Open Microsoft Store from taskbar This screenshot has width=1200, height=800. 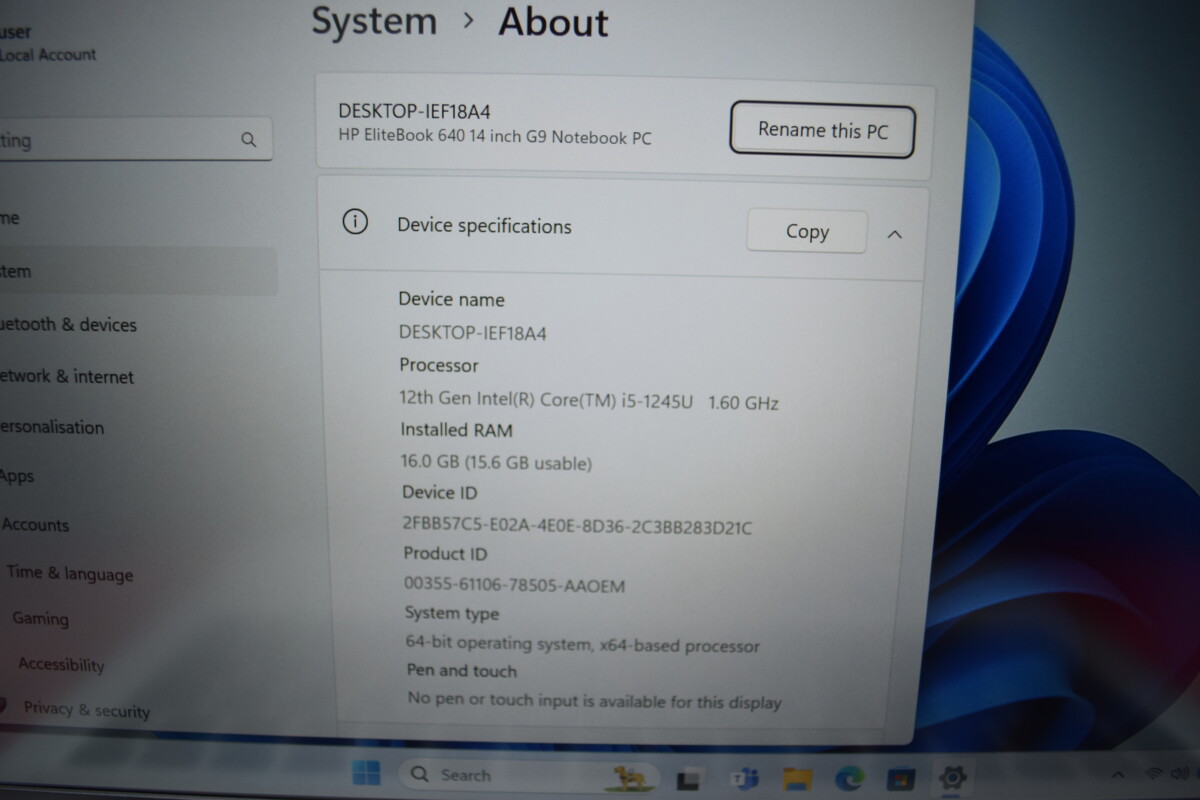901,779
